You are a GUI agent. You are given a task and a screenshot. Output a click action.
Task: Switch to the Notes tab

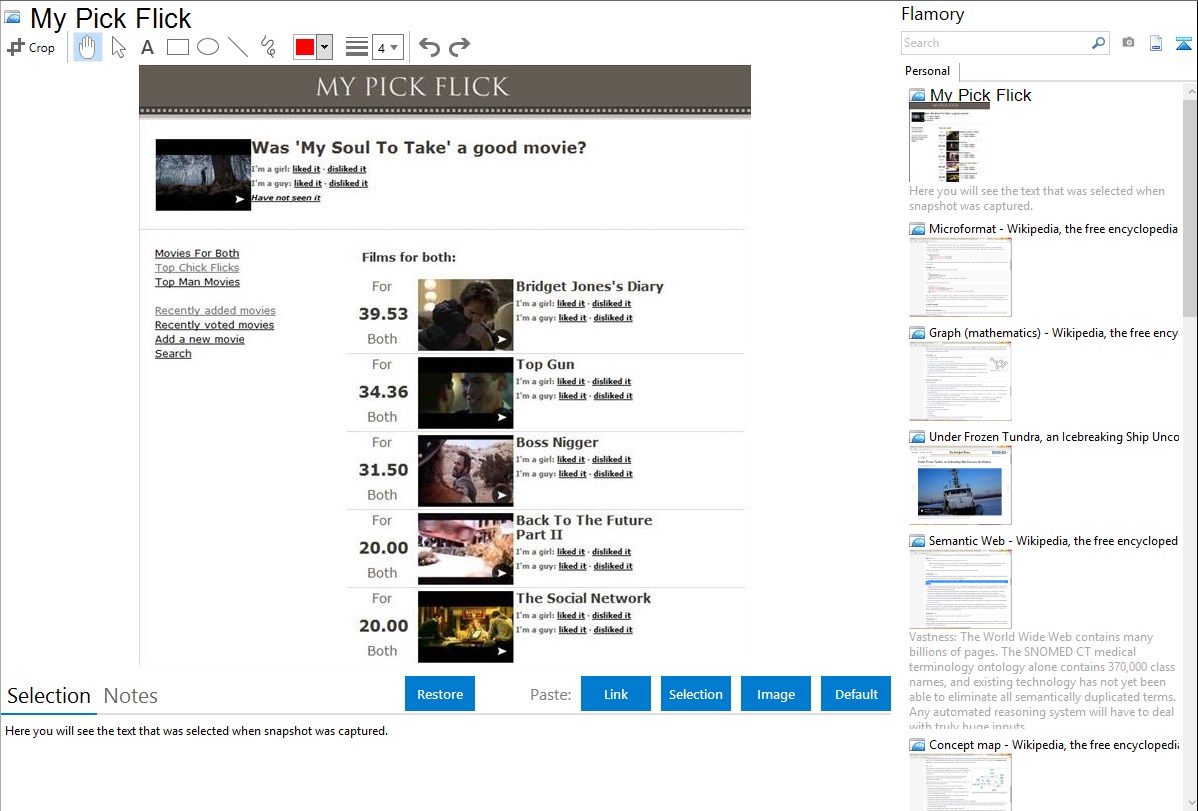coord(131,696)
